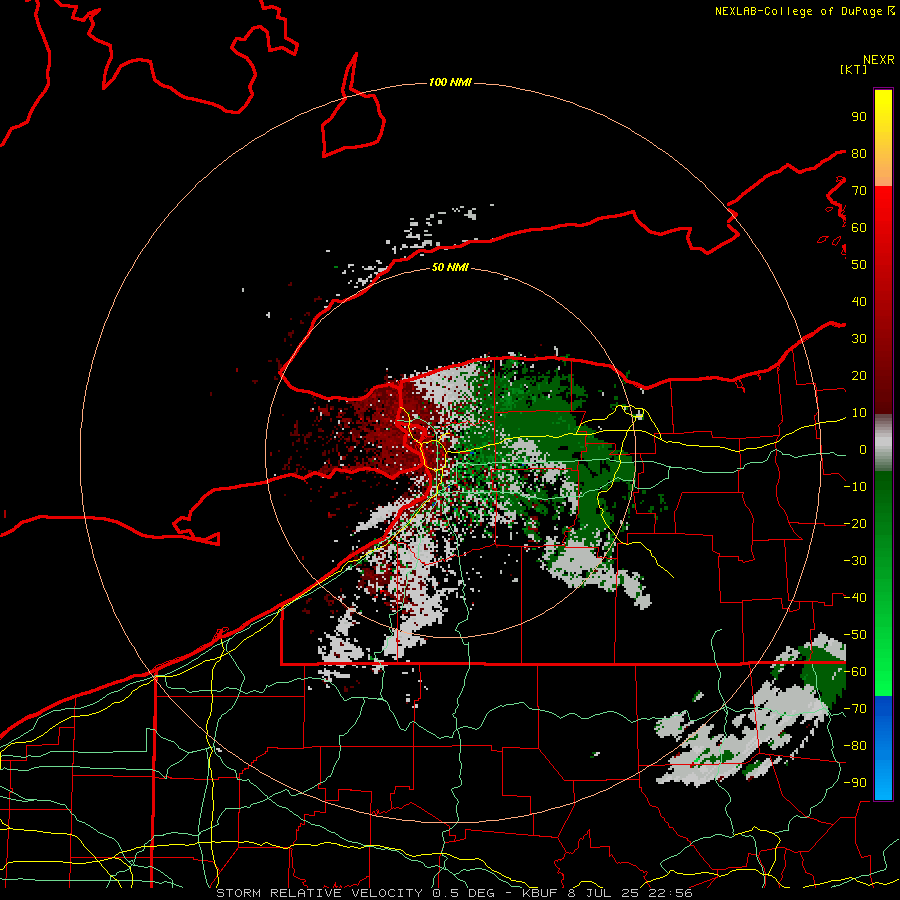Click the -50 value on the velocity scale
Image resolution: width=900 pixels, height=900 pixels.
[855, 635]
